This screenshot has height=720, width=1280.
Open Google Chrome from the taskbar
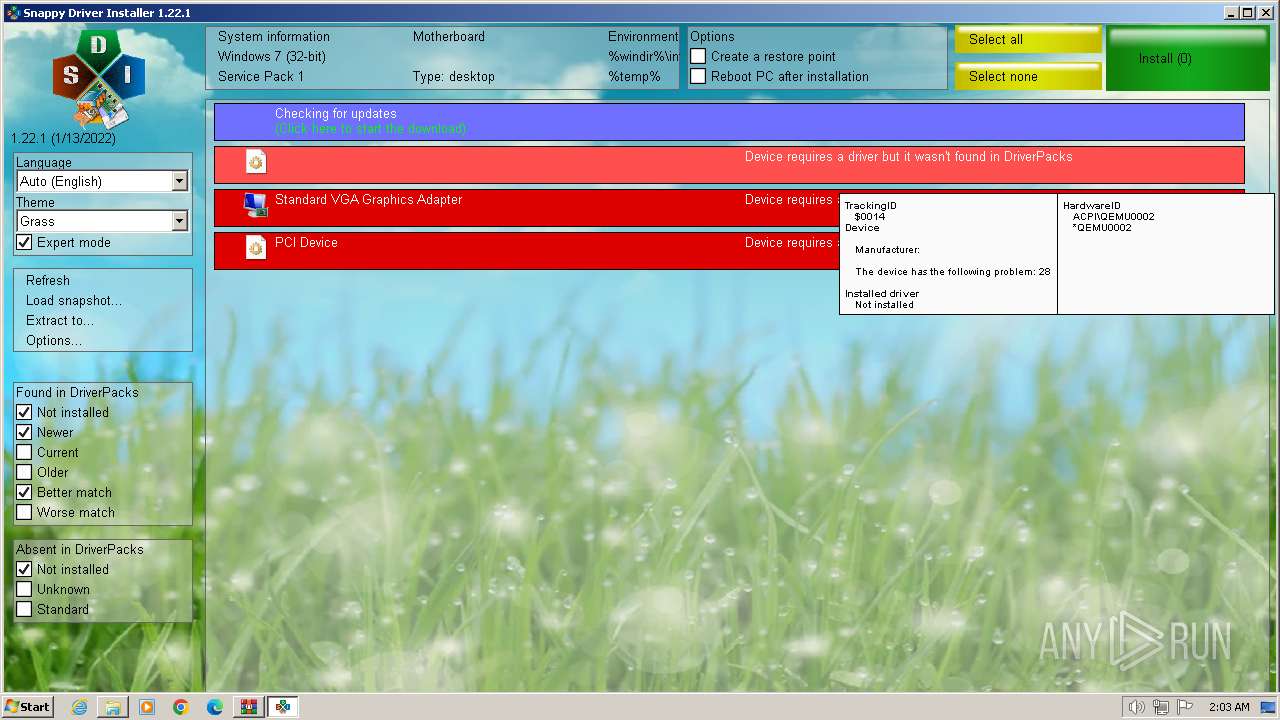click(x=181, y=707)
